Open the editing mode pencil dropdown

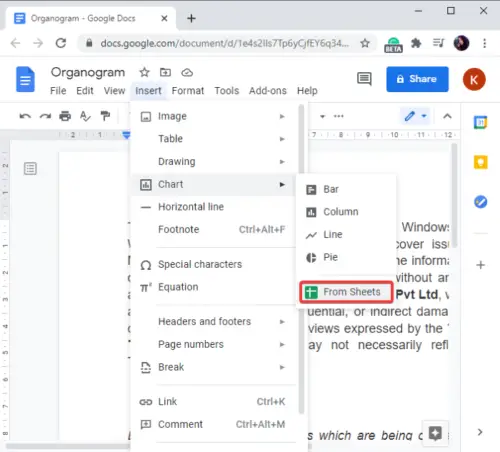point(415,116)
